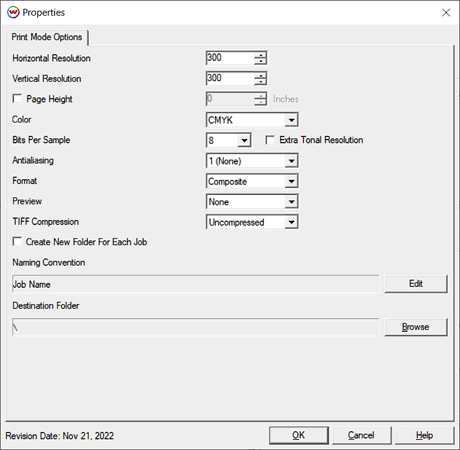460x450 pixels.
Task: Browse for a destination folder
Action: pyautogui.click(x=416, y=327)
